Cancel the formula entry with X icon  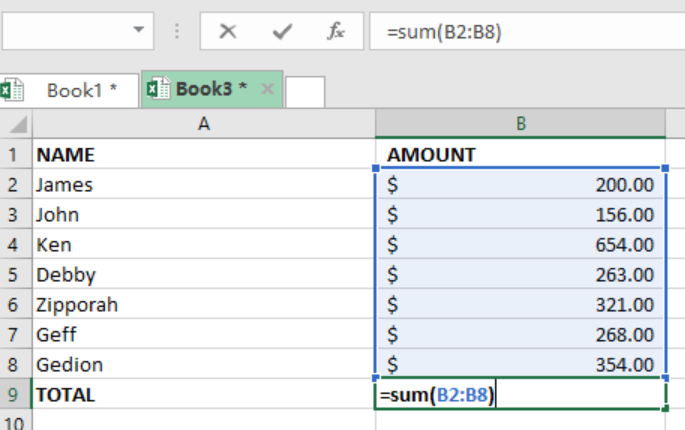click(x=228, y=31)
